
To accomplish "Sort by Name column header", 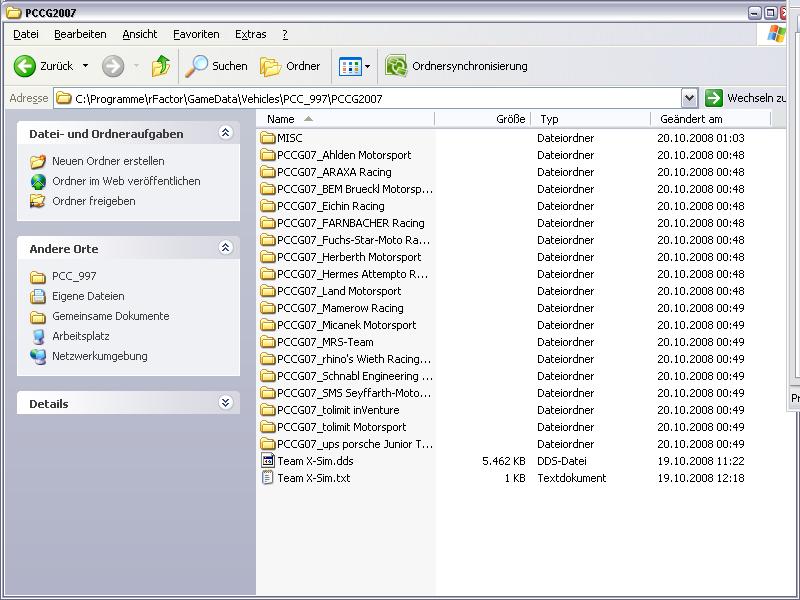I will [x=345, y=119].
